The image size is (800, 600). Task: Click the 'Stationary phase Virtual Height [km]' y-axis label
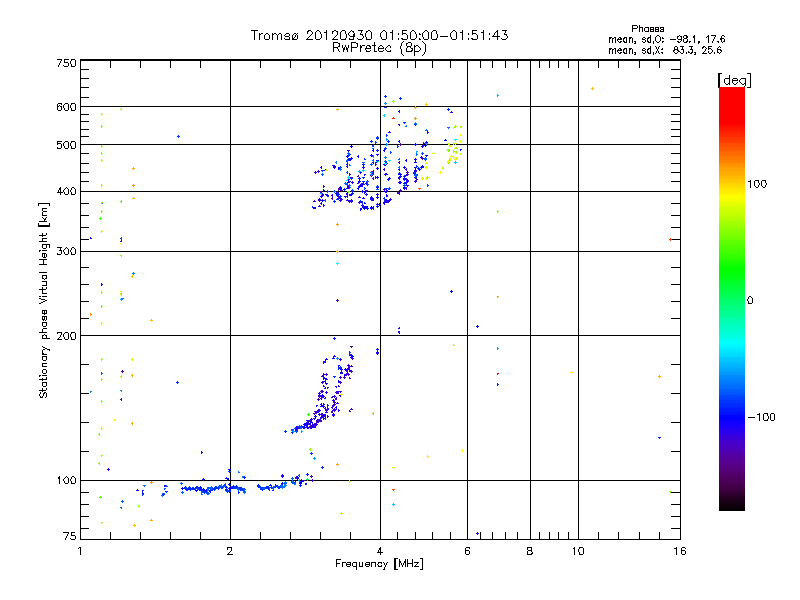point(44,301)
